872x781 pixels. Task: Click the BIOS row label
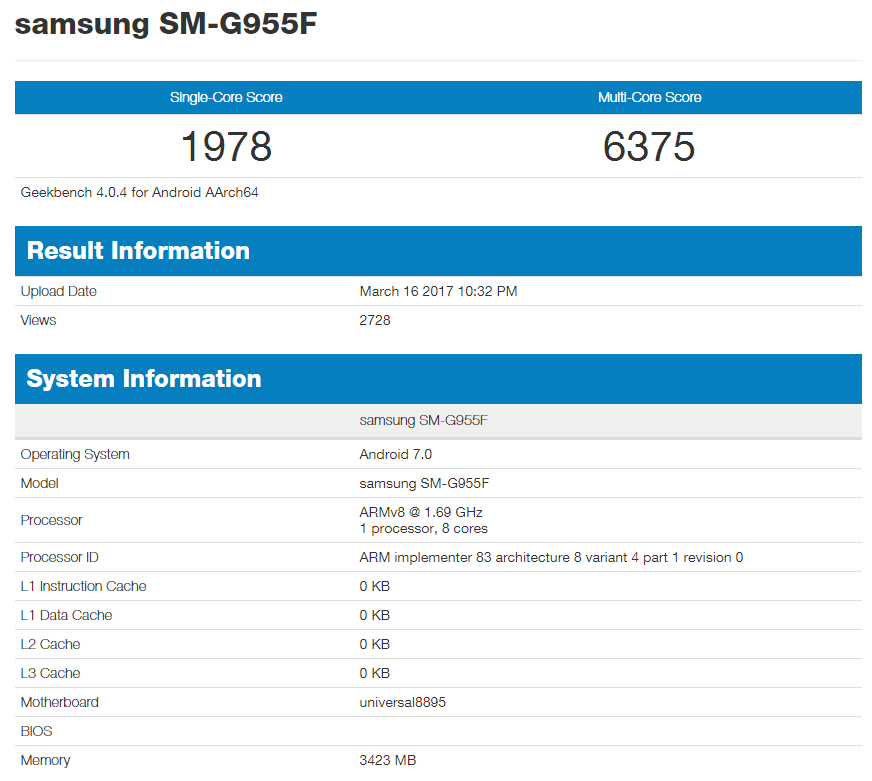[37, 731]
